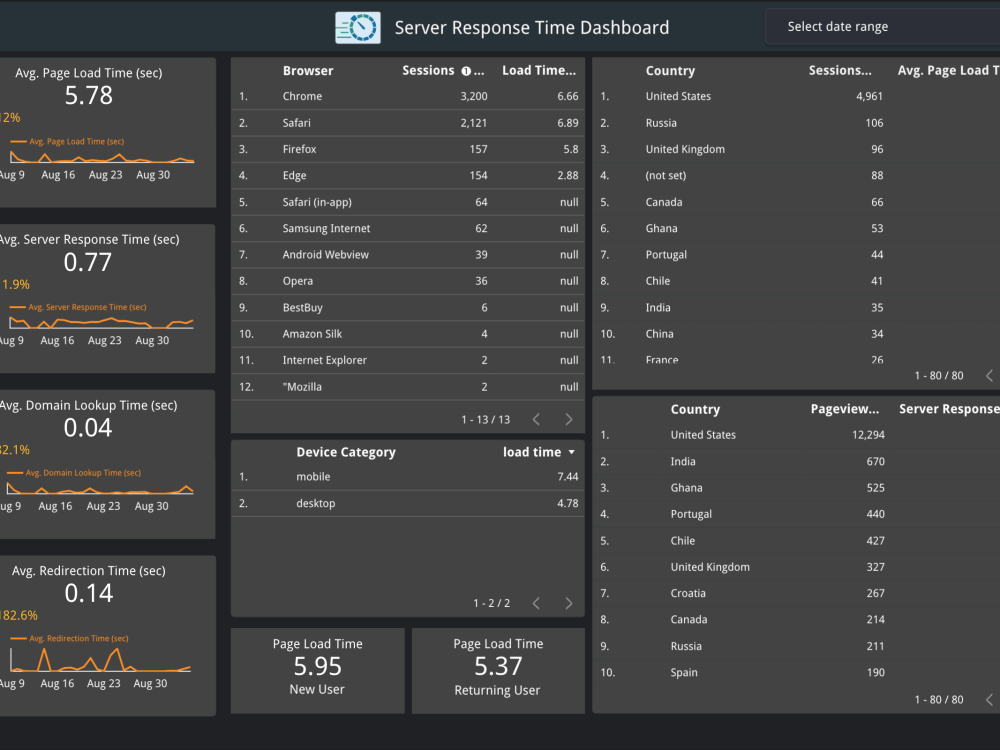This screenshot has width=1000, height=750.
Task: Select the mobile device category row
Action: [x=408, y=477]
